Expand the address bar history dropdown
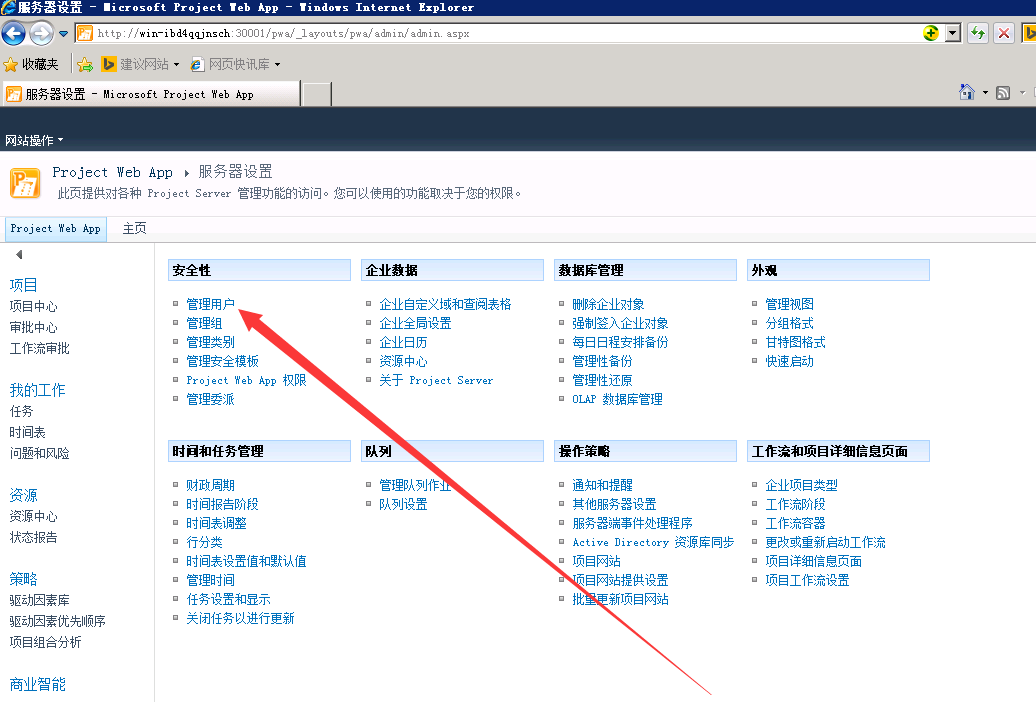The height and width of the screenshot is (702, 1036). tap(952, 33)
